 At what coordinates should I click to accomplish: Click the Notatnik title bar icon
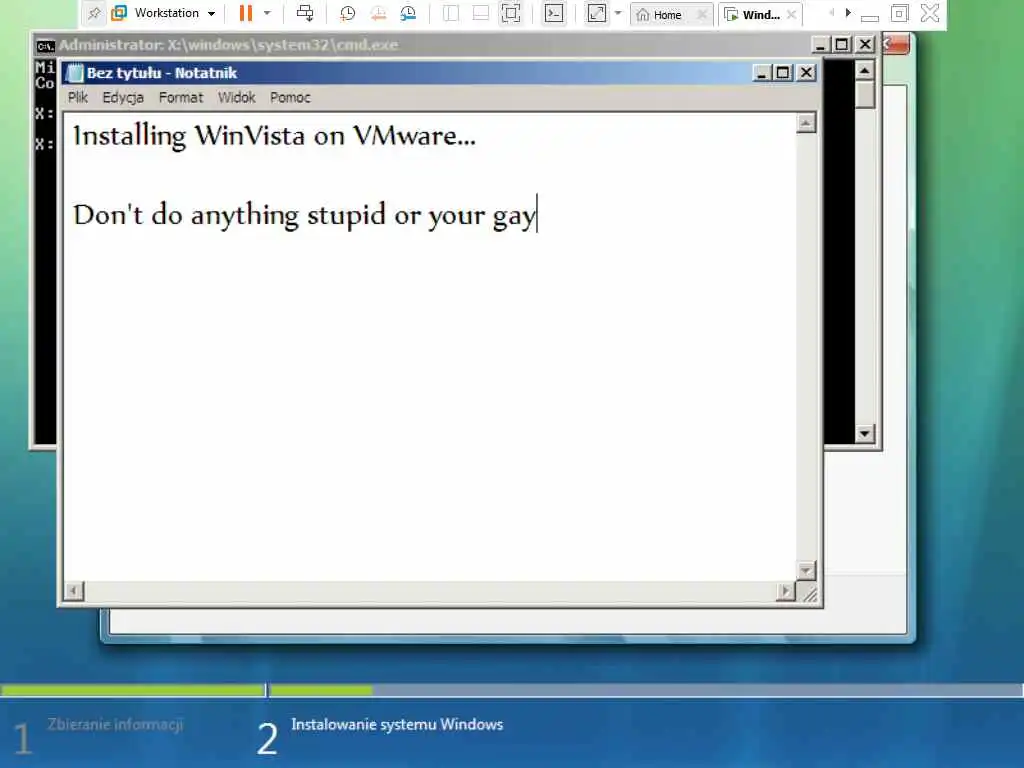click(x=75, y=72)
